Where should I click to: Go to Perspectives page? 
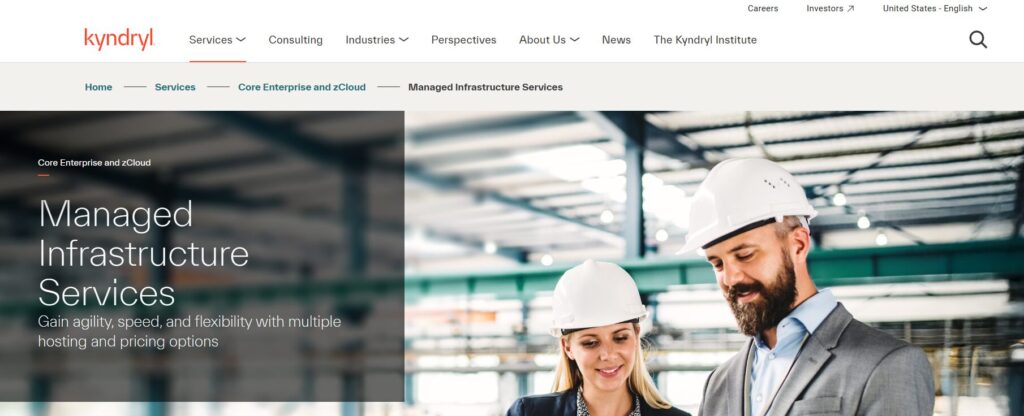464,40
